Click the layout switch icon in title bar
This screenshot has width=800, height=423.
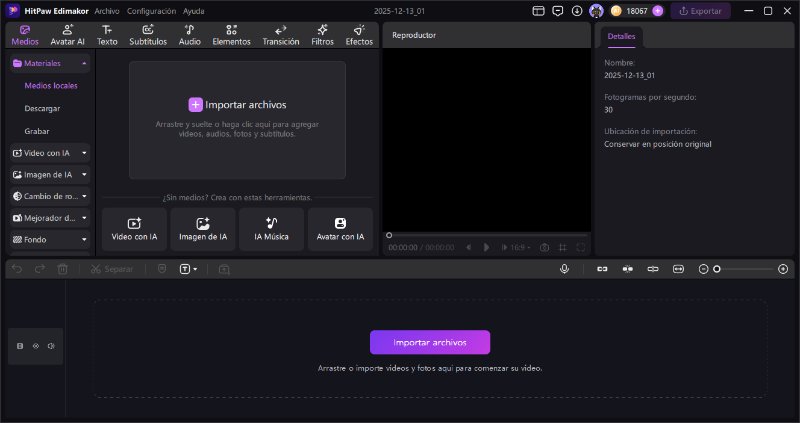coord(538,11)
